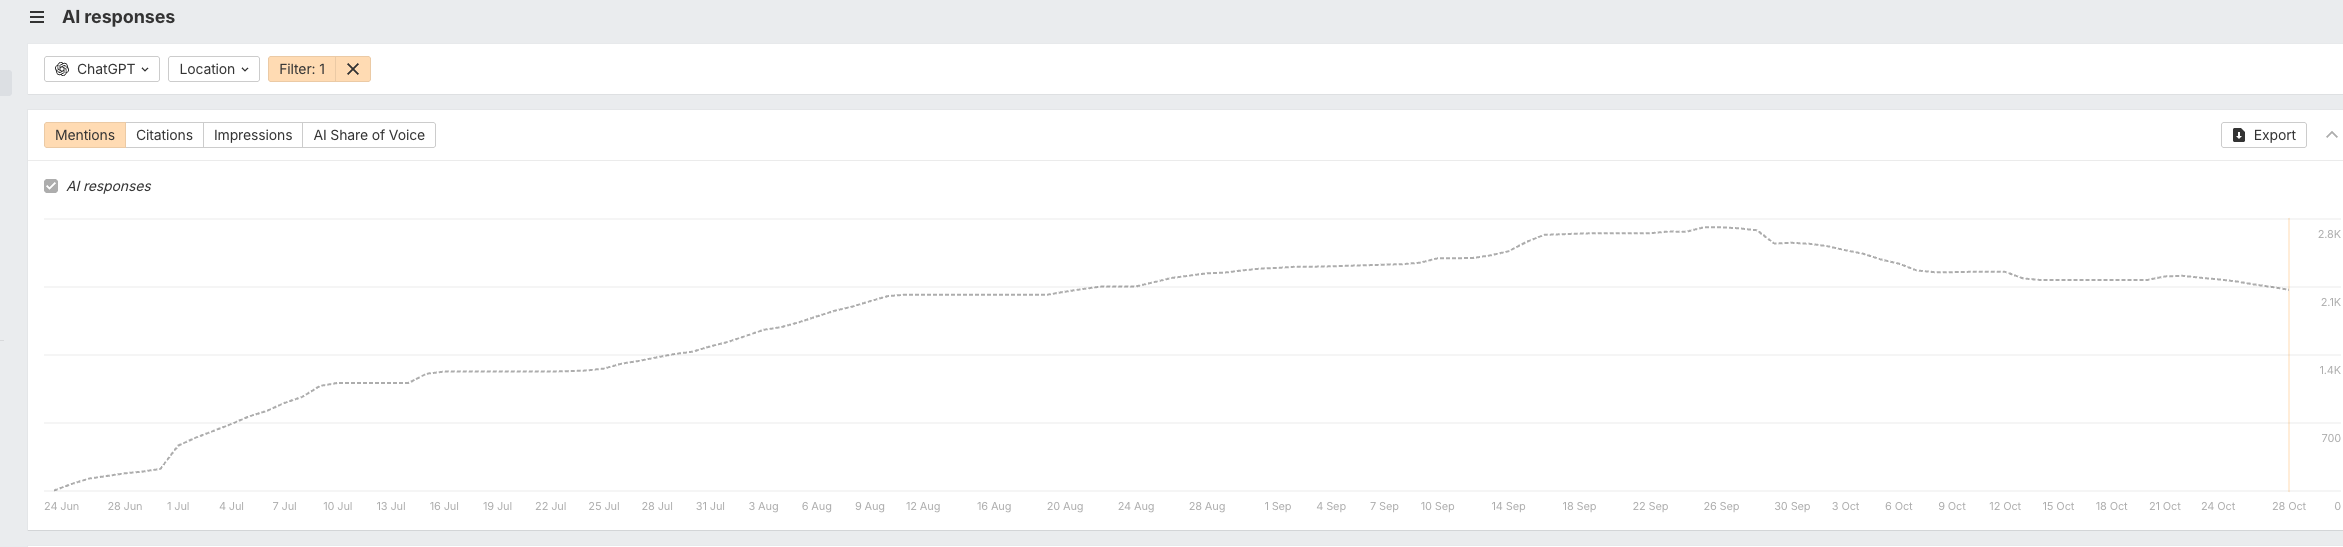Expand the Location dropdown
This screenshot has height=547, width=2343.
click(x=214, y=69)
